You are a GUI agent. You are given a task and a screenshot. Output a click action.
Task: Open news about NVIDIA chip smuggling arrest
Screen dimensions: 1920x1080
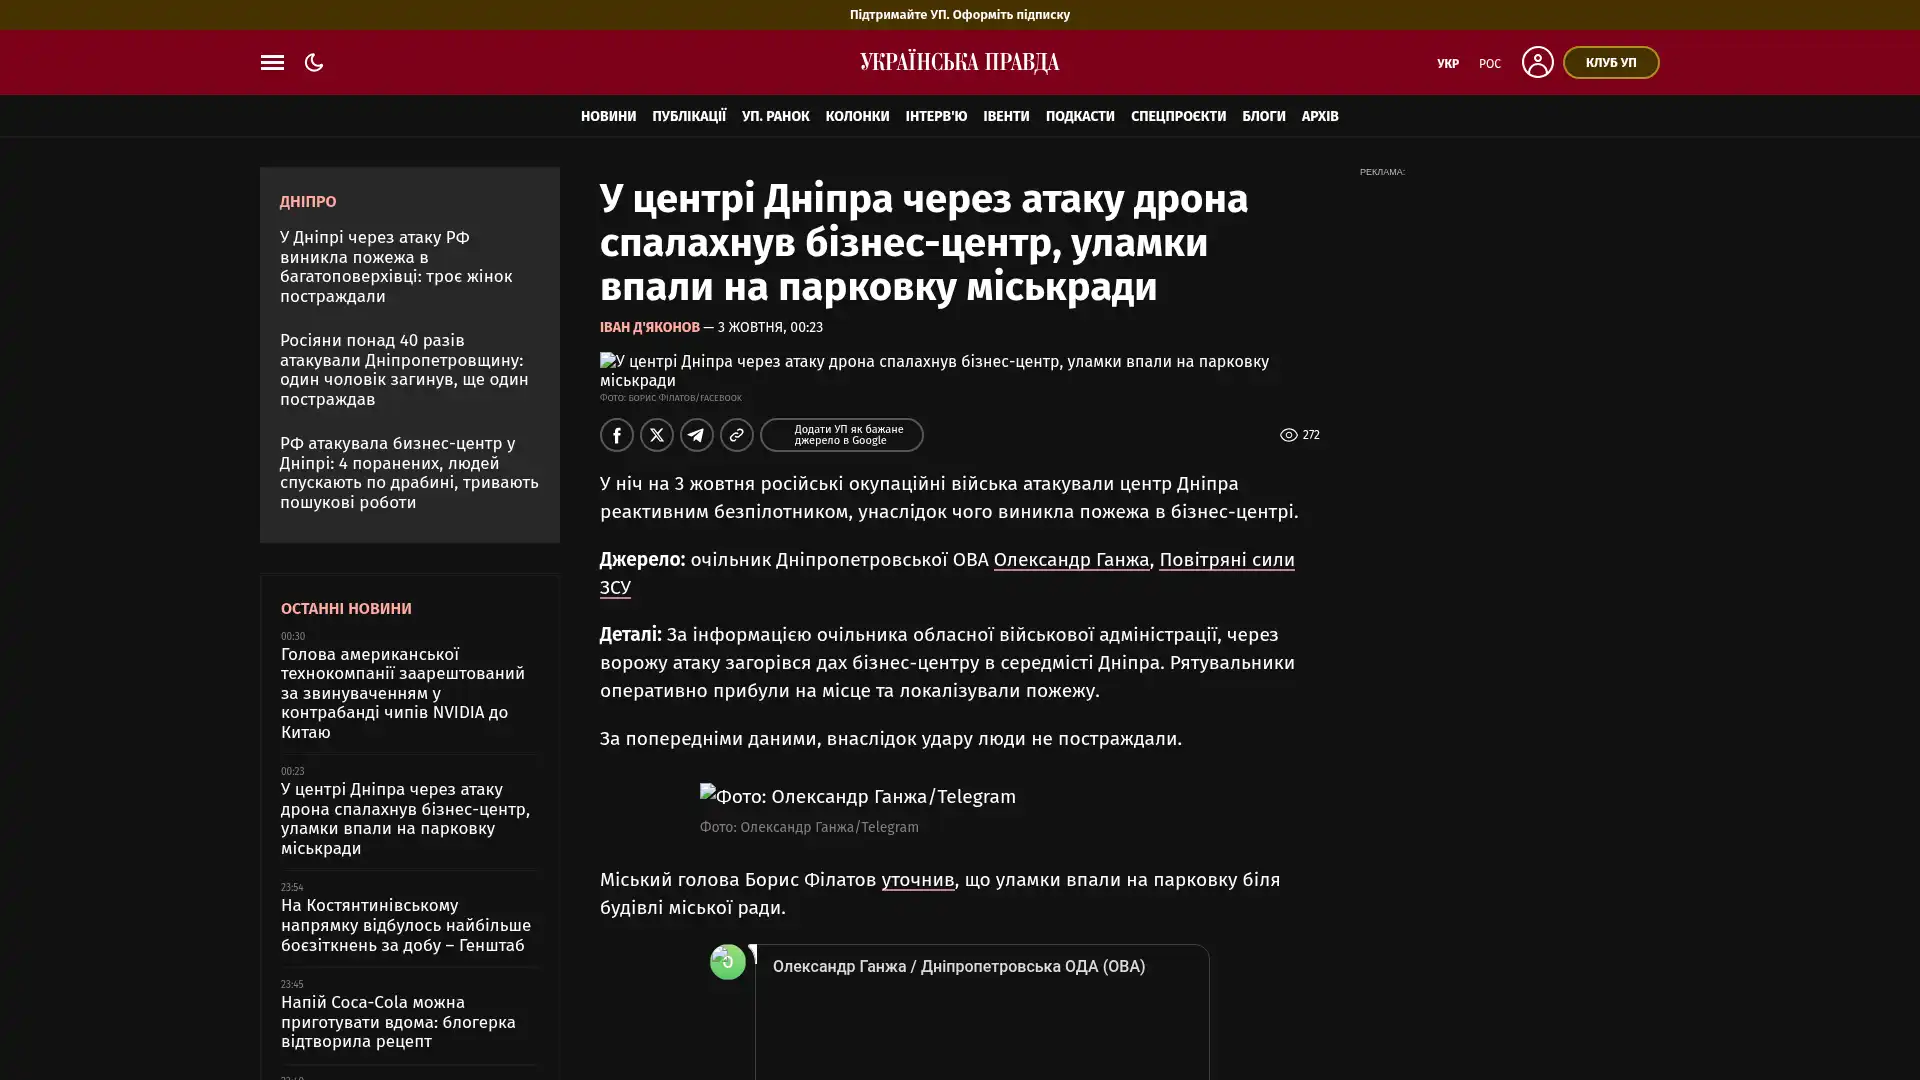click(x=403, y=693)
